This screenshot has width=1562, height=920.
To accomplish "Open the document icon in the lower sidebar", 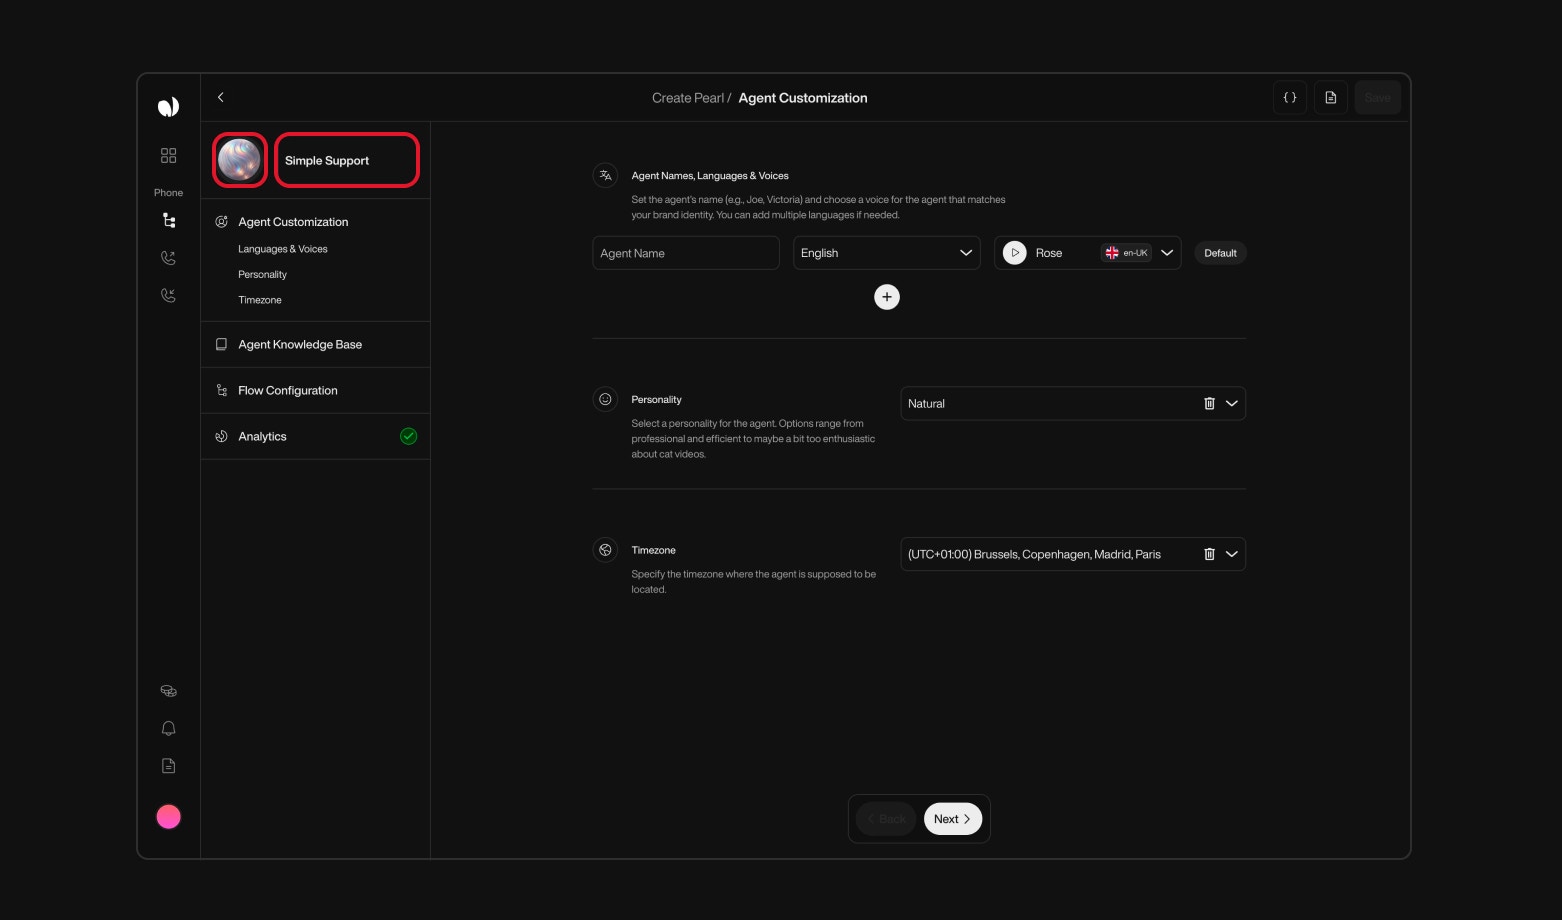I will click(168, 765).
